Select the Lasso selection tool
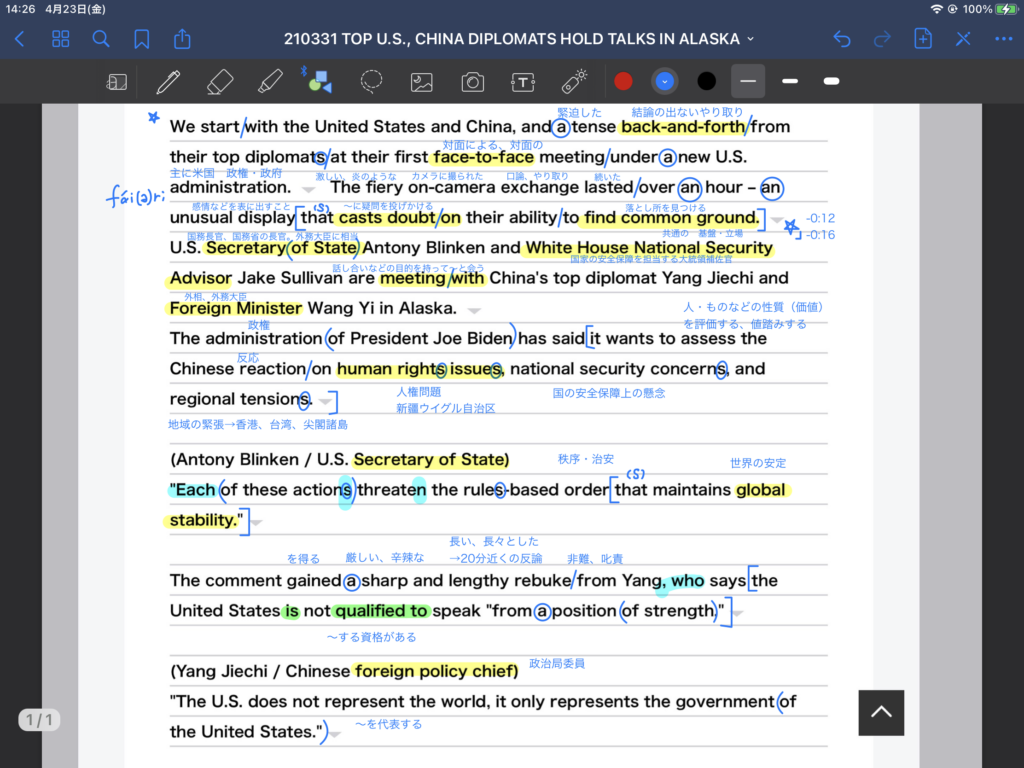 pos(371,82)
